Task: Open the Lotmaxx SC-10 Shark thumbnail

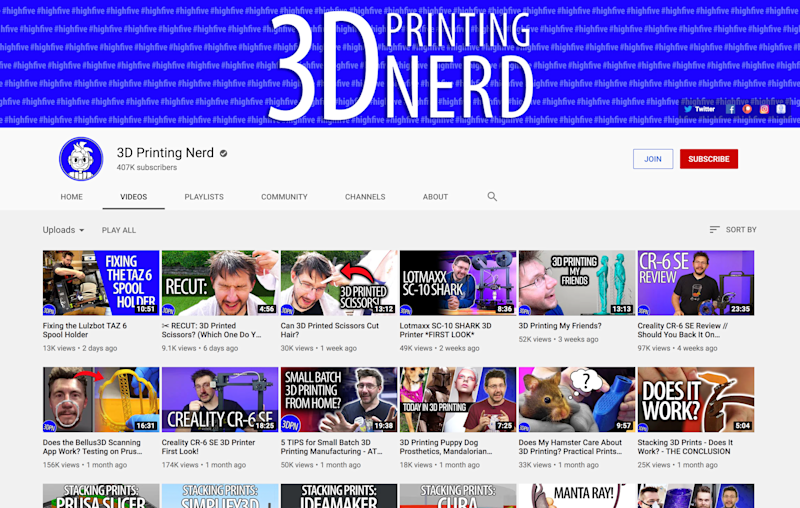Action: click(458, 283)
